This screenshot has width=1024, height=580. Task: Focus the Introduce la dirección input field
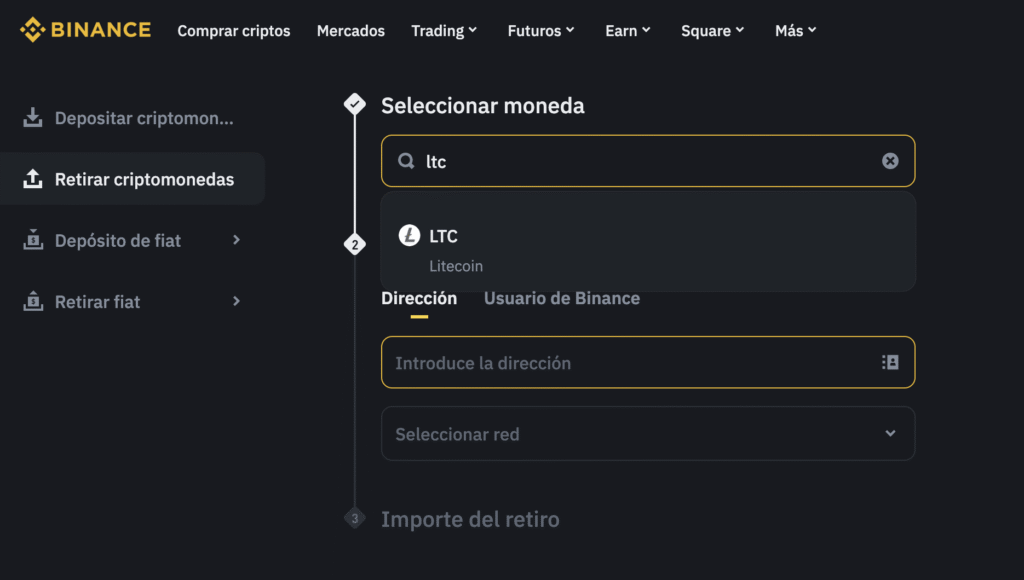(648, 362)
